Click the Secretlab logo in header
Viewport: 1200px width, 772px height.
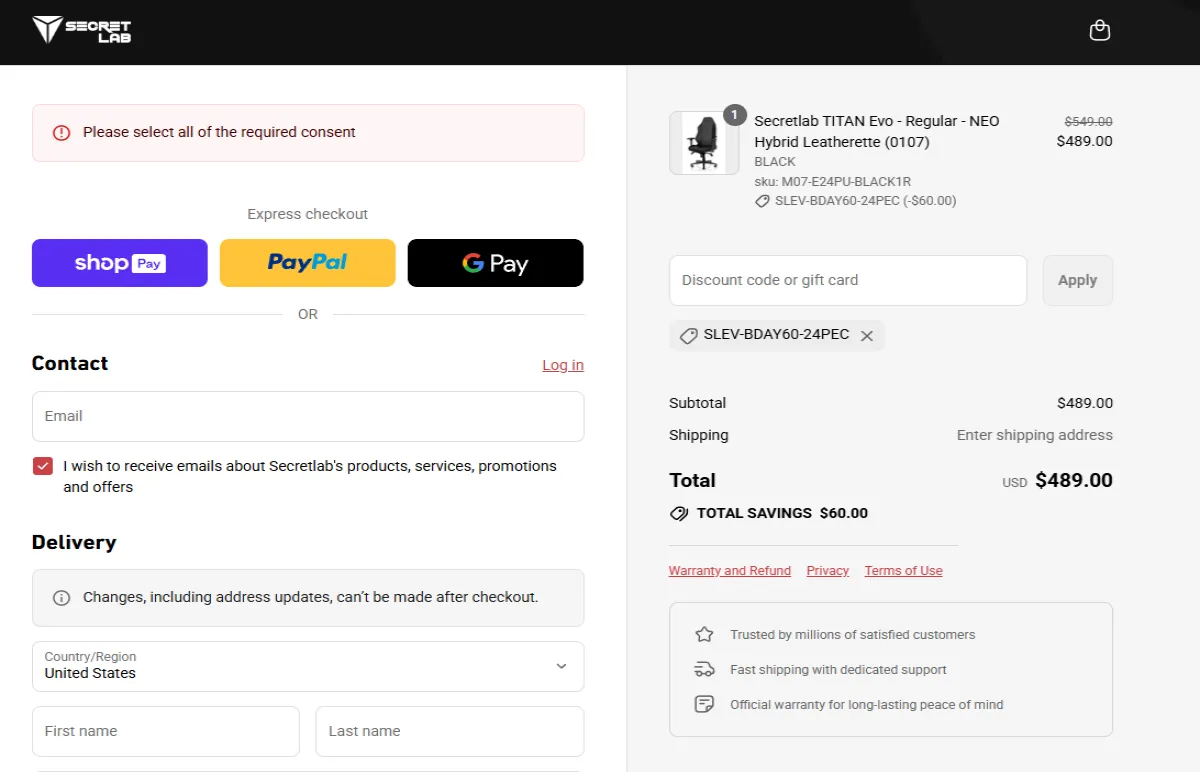tap(82, 30)
